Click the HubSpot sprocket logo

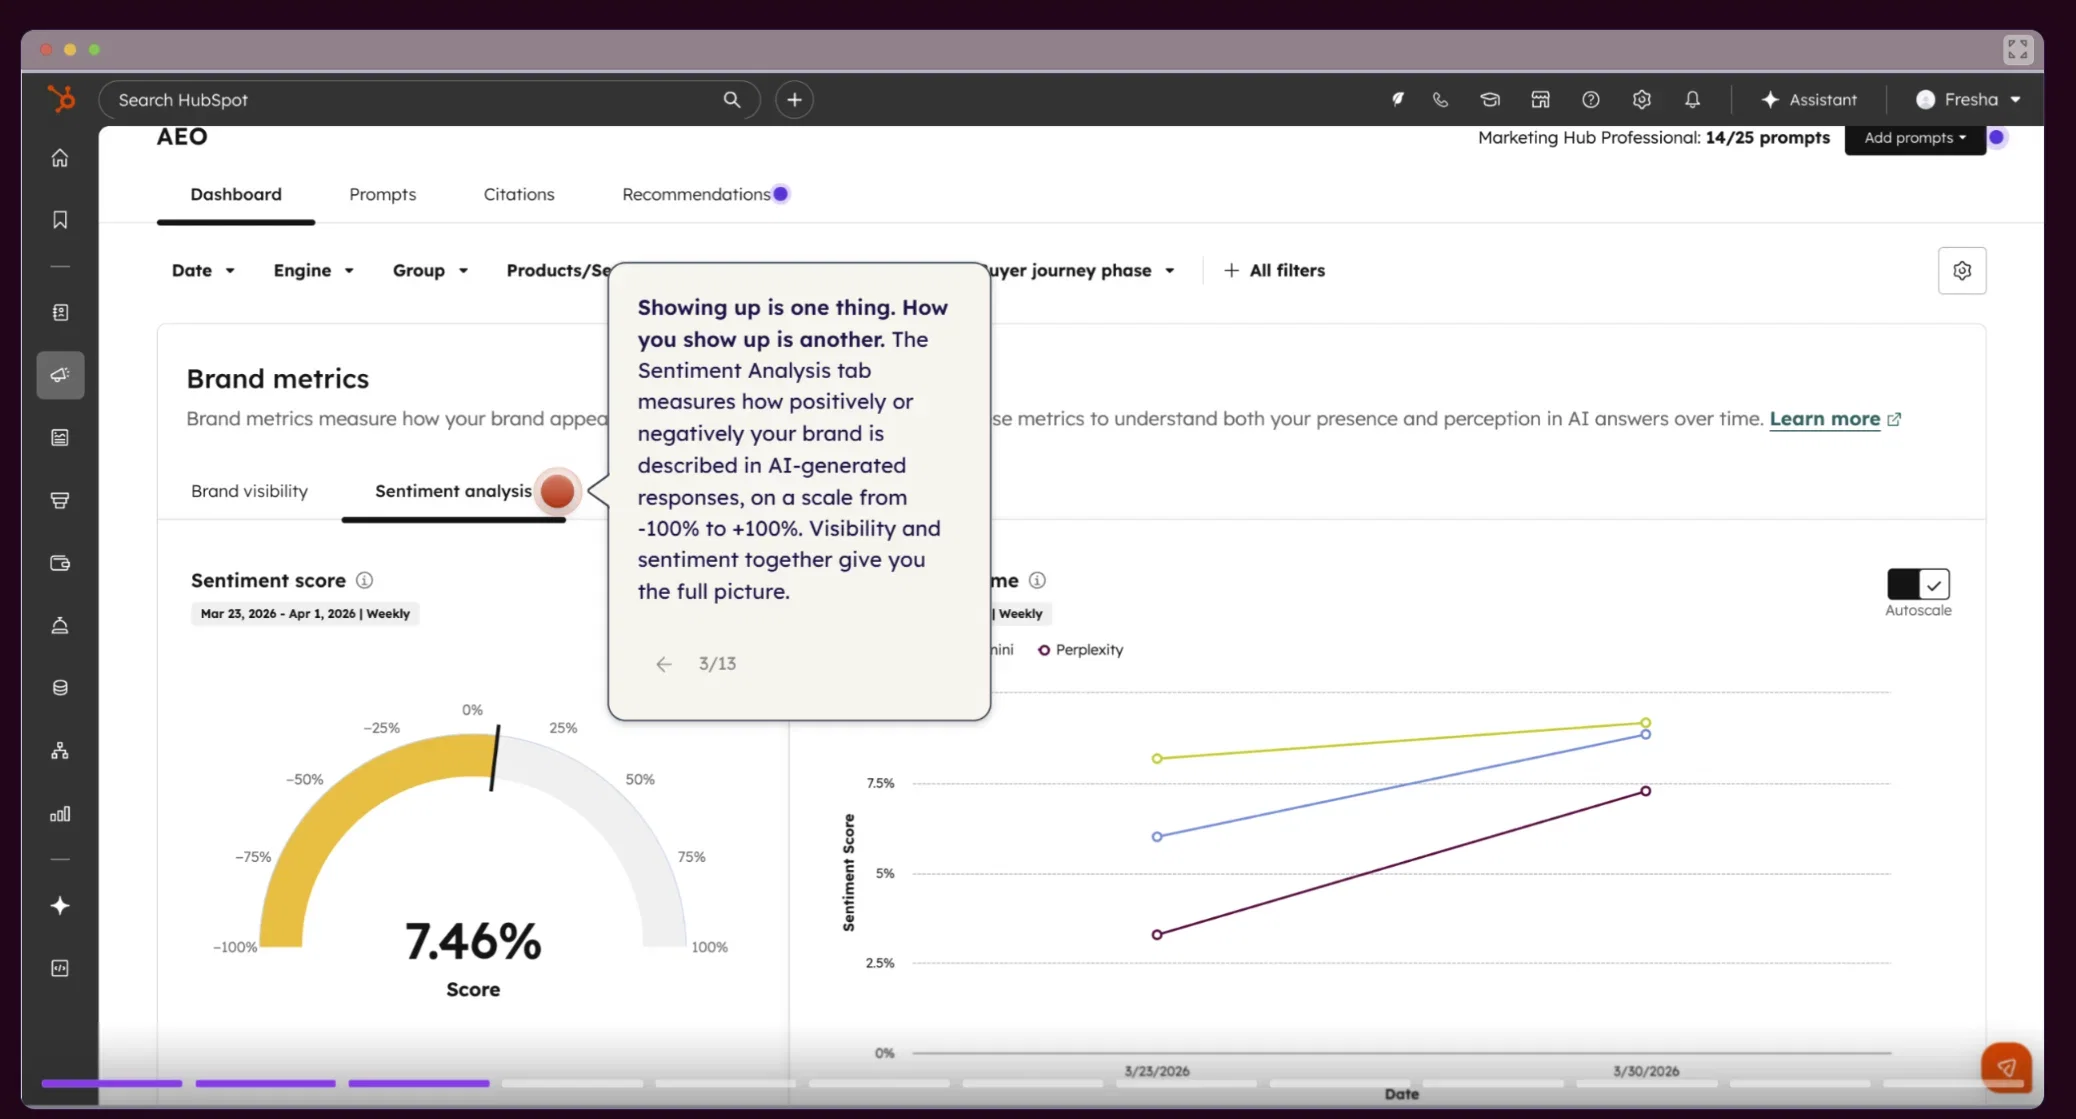coord(61,99)
